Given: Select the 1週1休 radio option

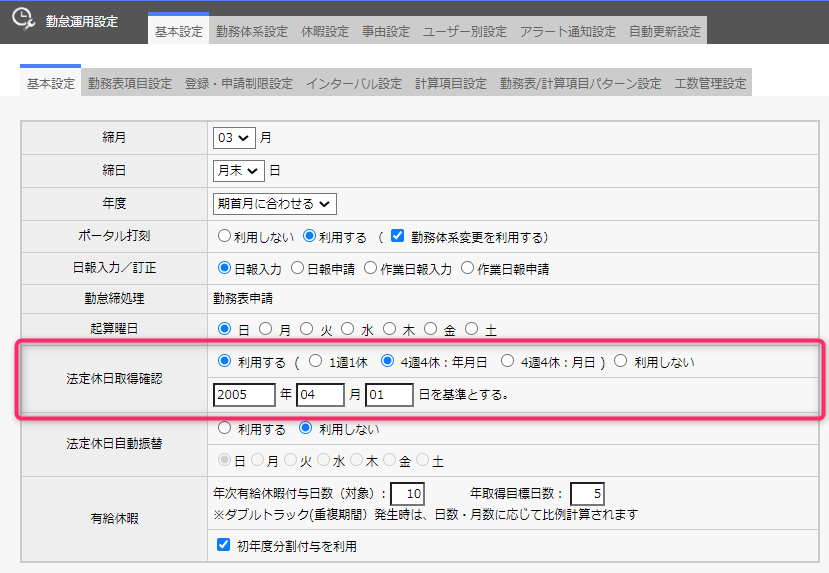Looking at the screenshot, I should coord(315,362).
